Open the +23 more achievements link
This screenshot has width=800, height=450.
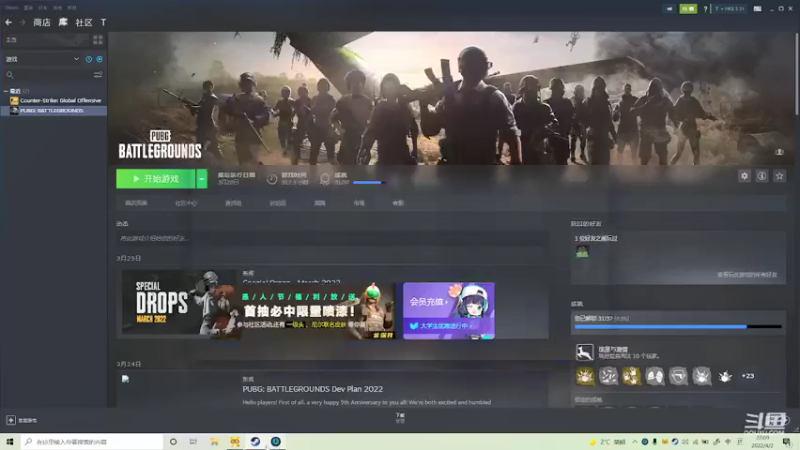(x=747, y=376)
